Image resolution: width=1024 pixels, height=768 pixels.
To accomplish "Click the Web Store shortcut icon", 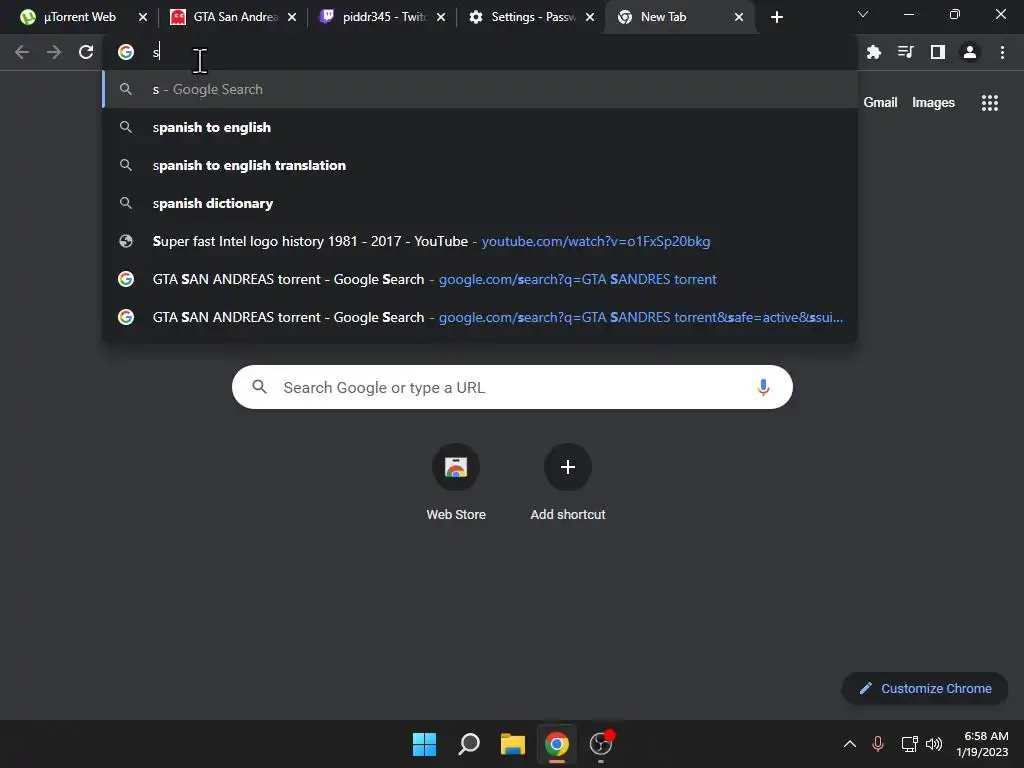I will pos(456,467).
